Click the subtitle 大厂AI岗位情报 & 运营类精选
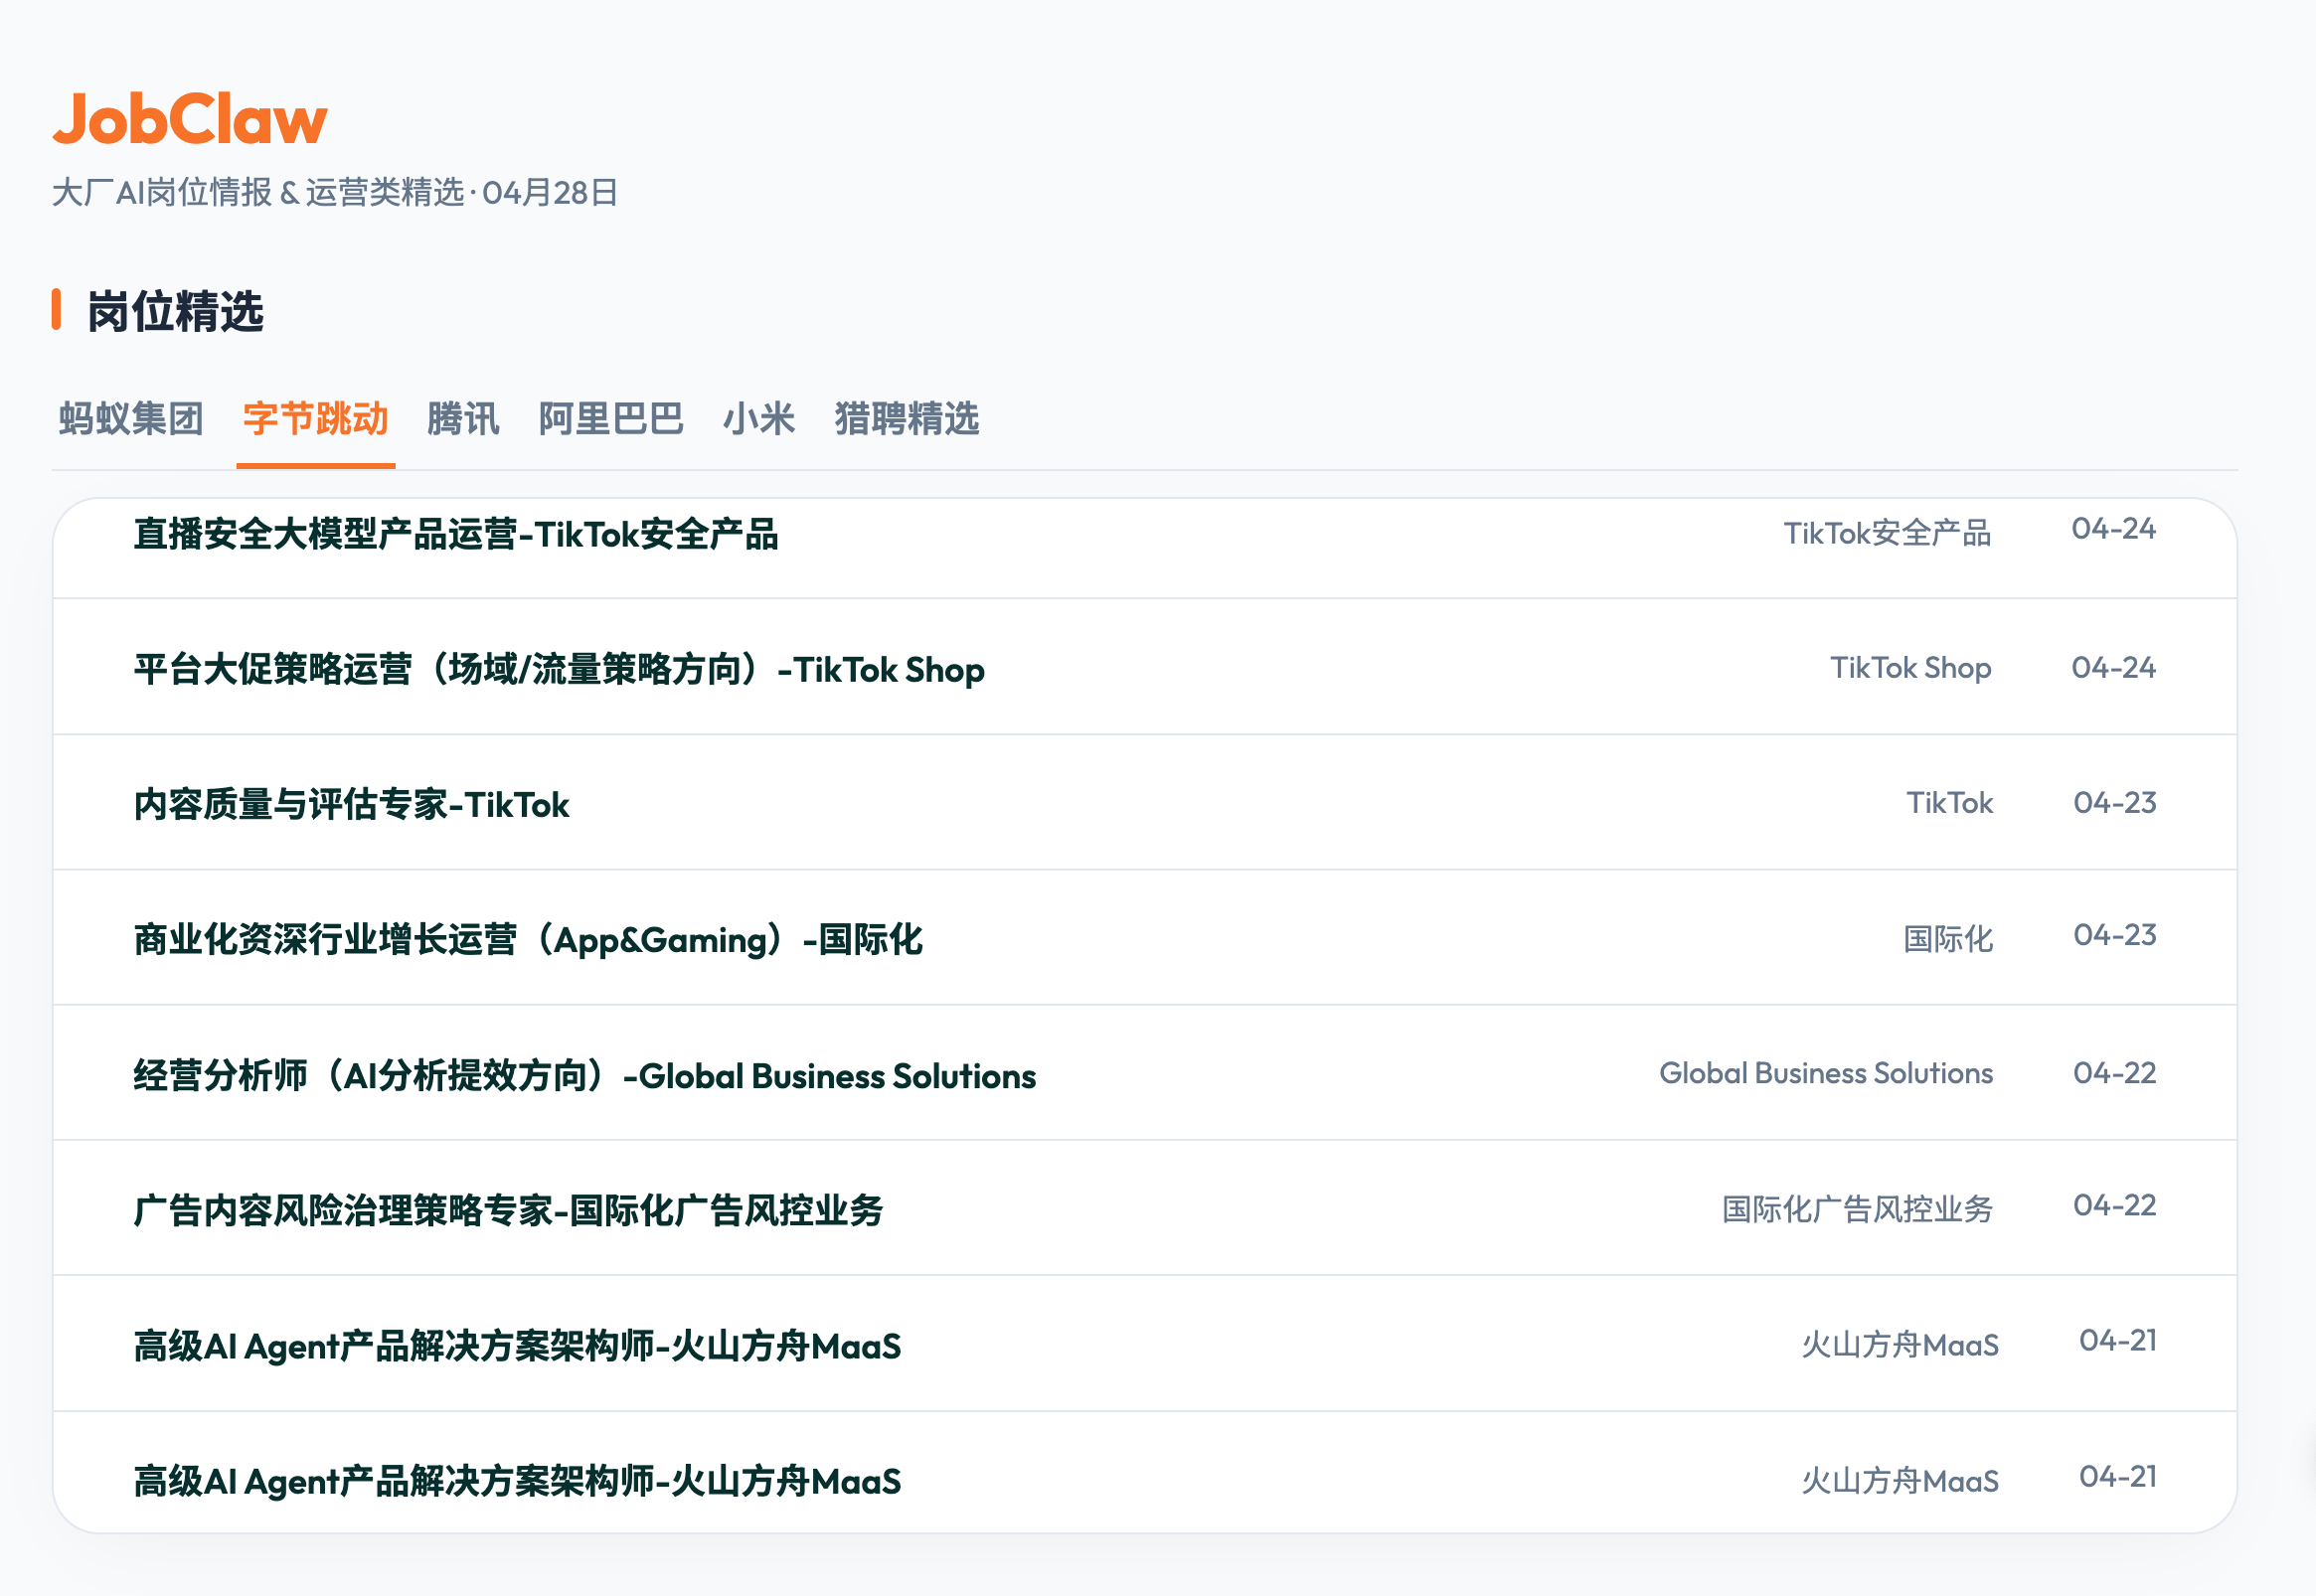2316x1596 pixels. [x=258, y=192]
